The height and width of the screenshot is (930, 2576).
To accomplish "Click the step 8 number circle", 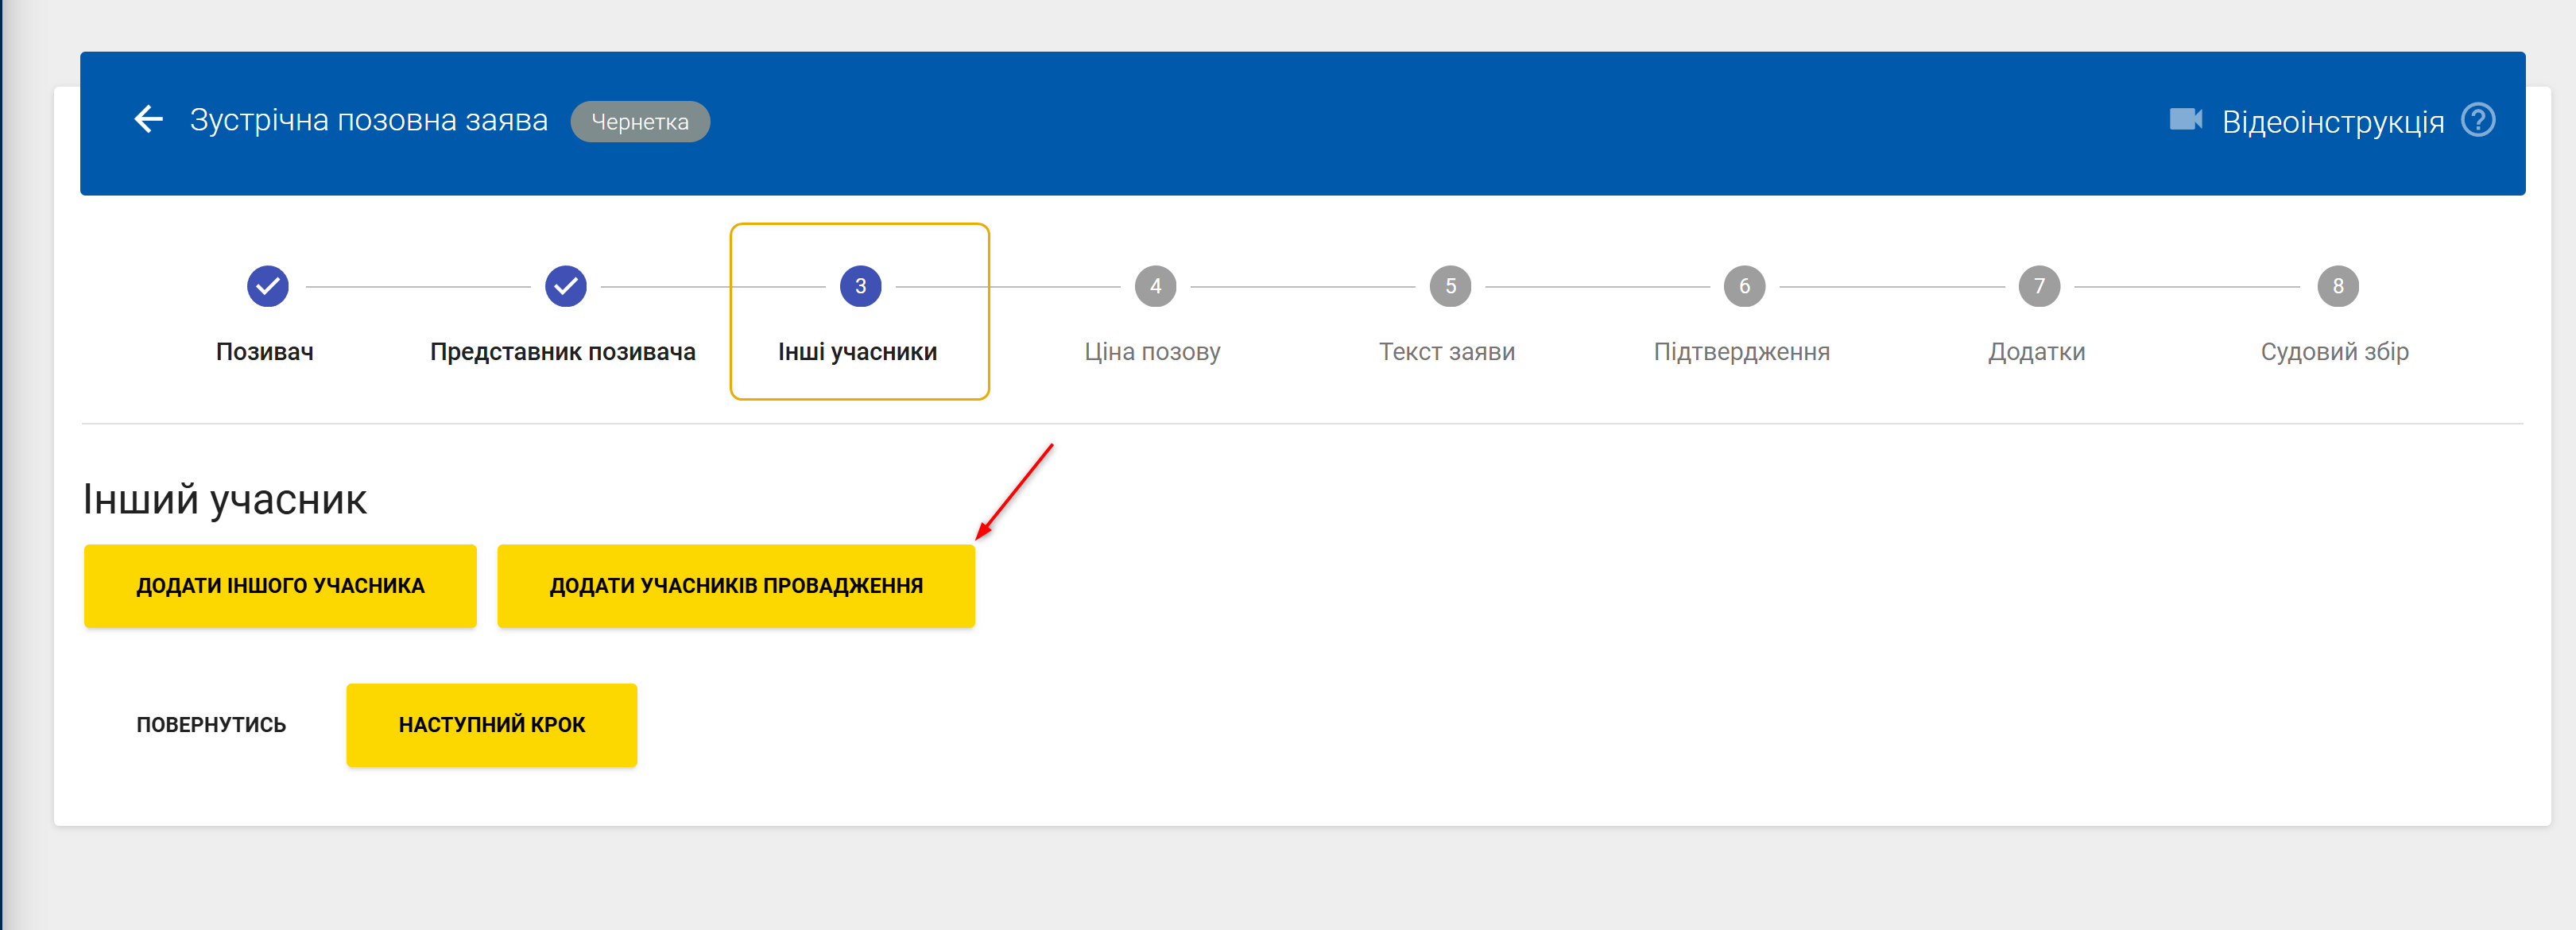I will [2337, 287].
